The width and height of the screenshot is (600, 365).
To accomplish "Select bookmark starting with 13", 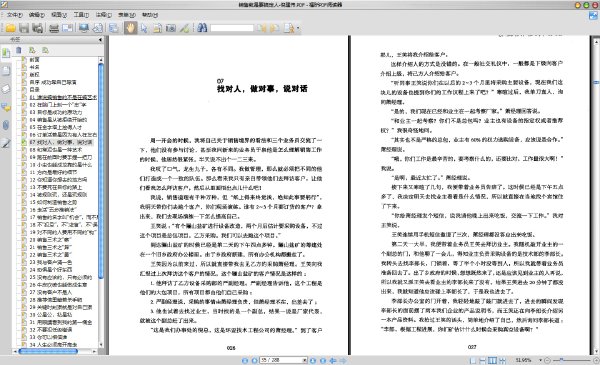I will [56, 187].
